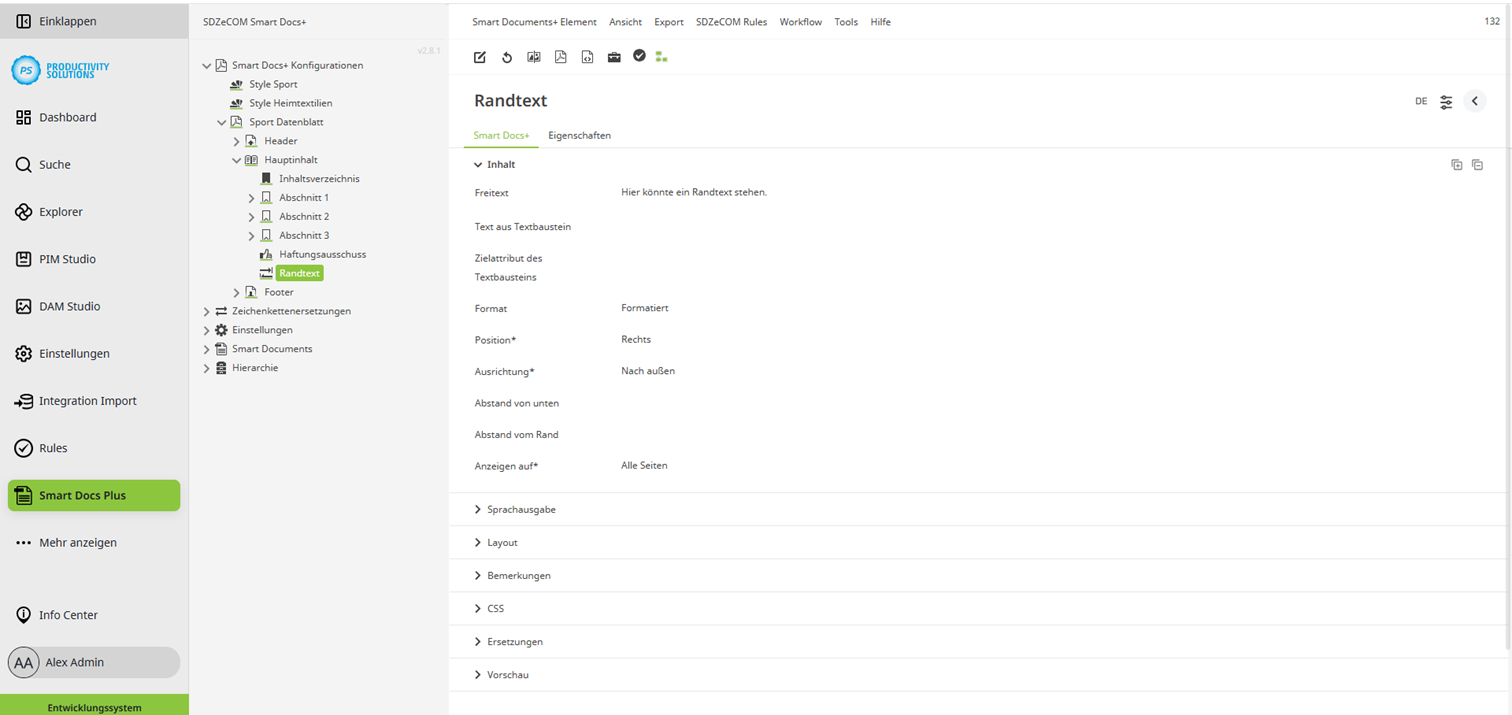Click the code file export icon
Screen dimensions: 1512x715
tap(588, 57)
